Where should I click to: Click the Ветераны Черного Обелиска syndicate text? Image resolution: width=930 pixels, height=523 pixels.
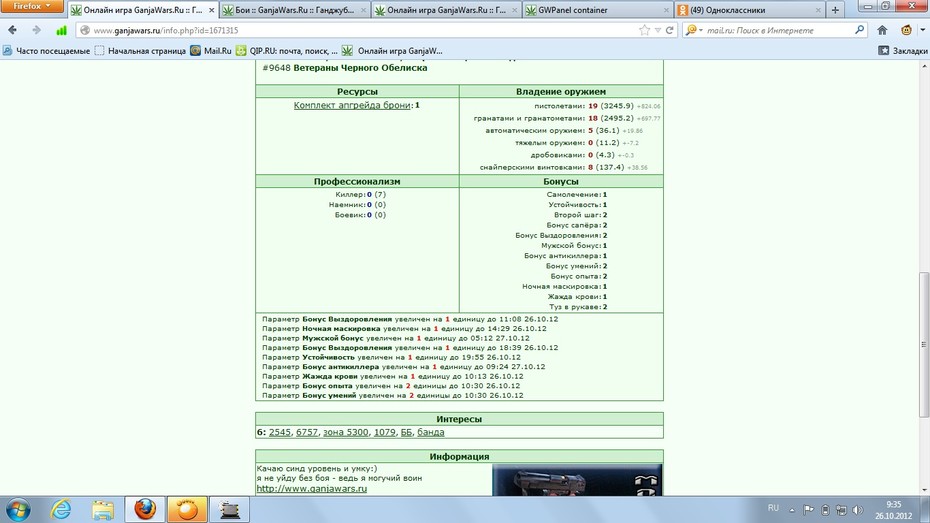click(360, 68)
